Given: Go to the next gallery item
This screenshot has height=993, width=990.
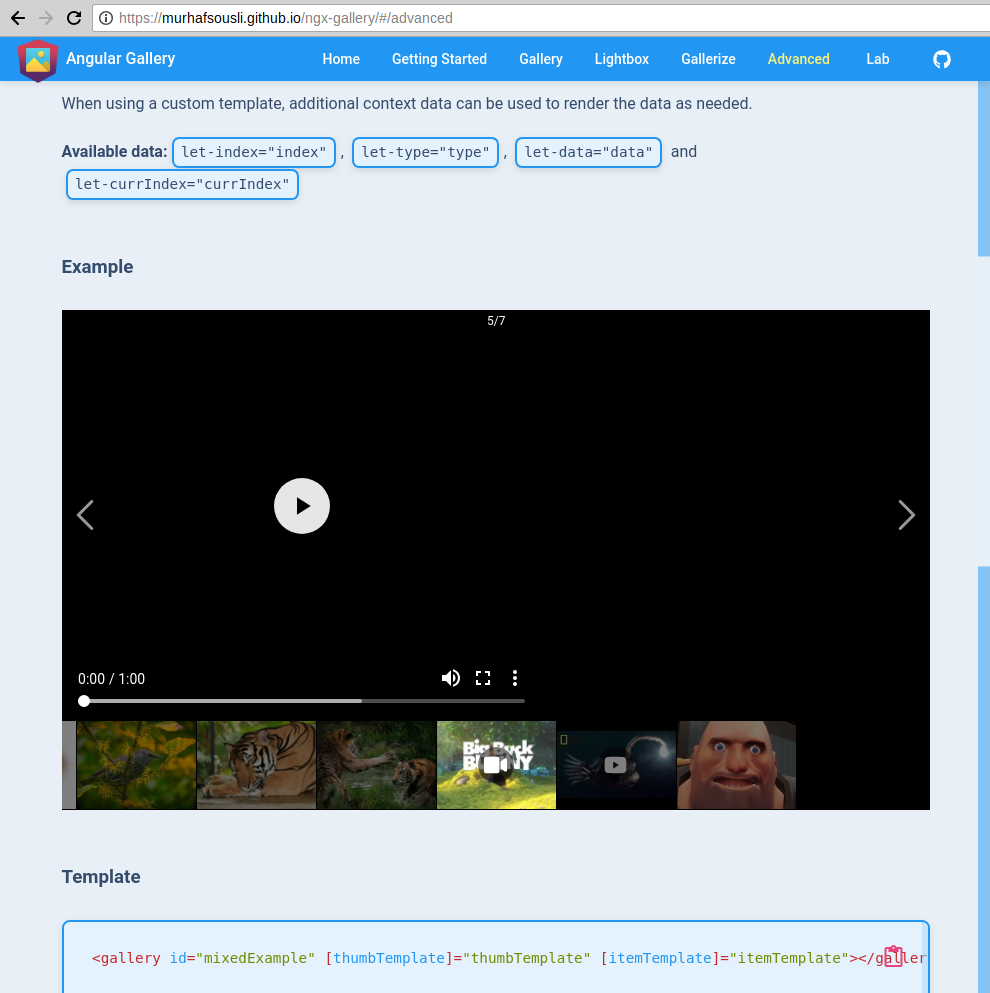Looking at the screenshot, I should [906, 515].
